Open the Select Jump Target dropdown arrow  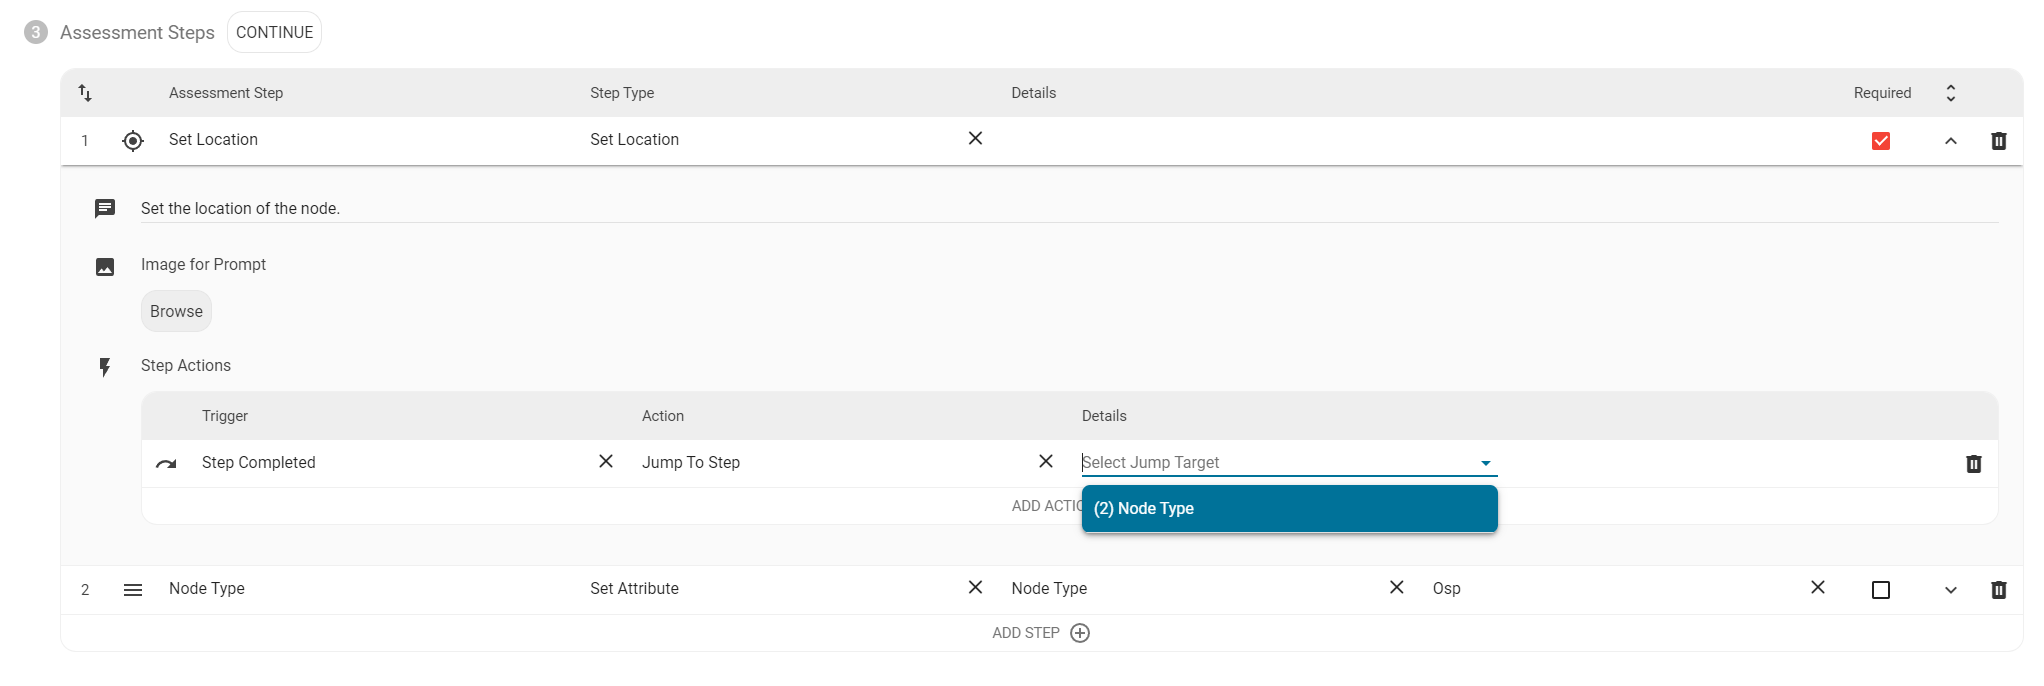(1485, 463)
